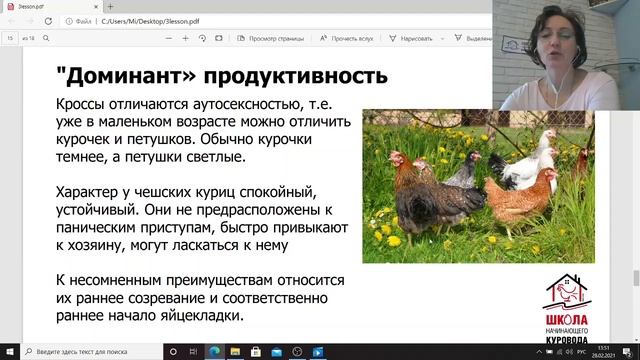The height and width of the screenshot is (360, 640).
Task: Click the 3lesson.pdf browser tab
Action: (51, 7)
